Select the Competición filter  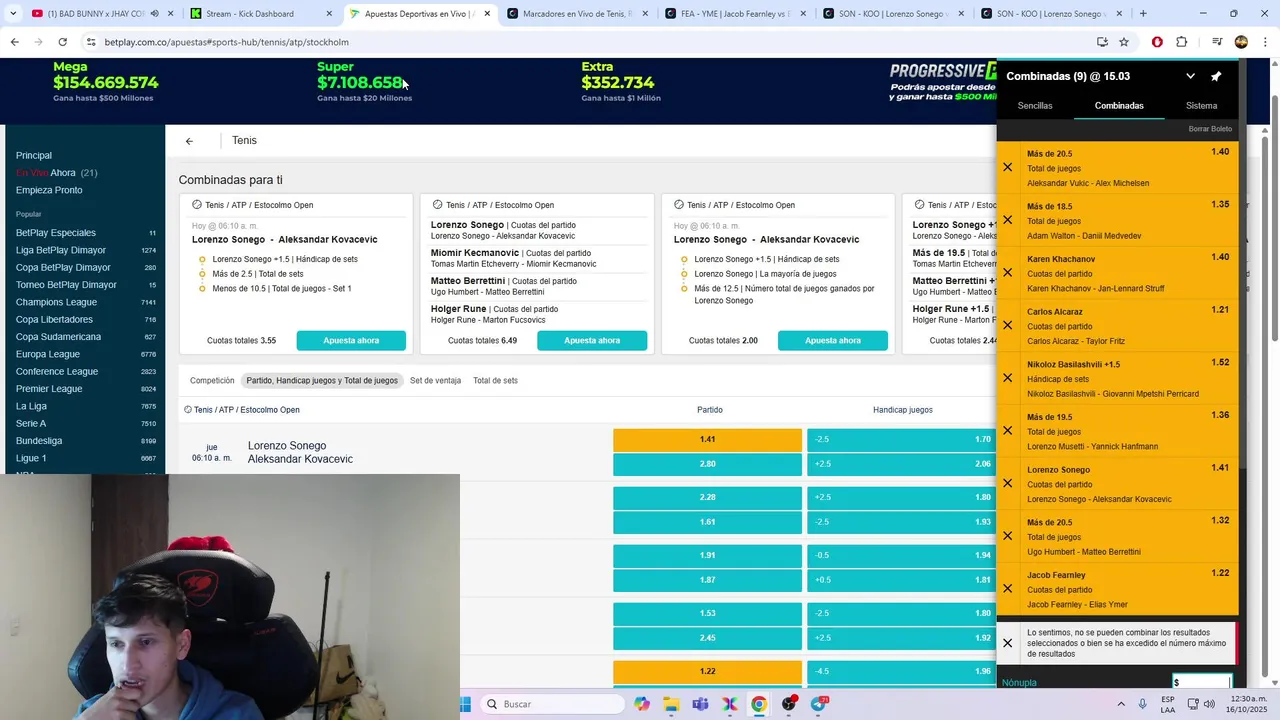212,381
